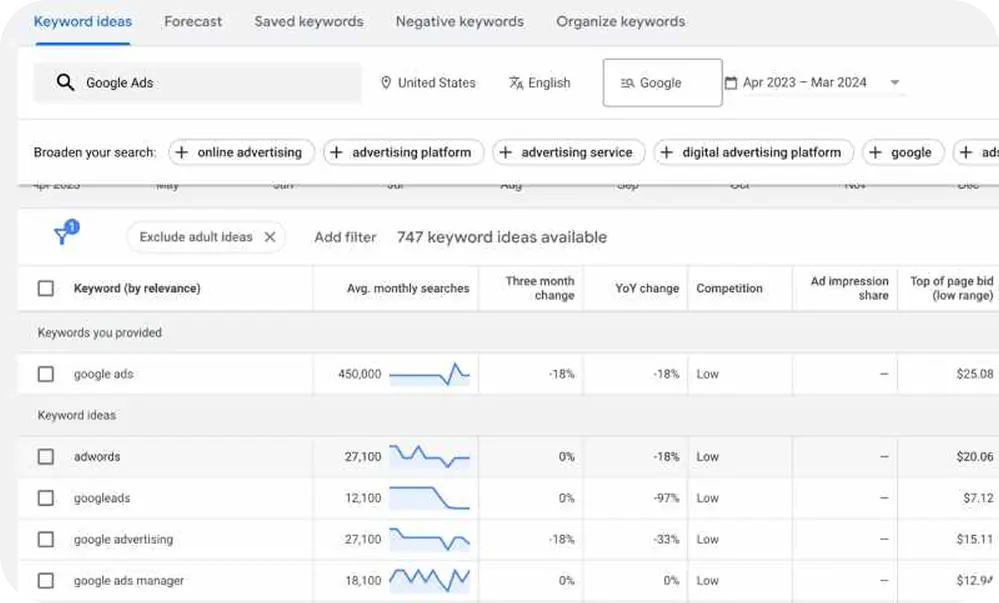Click the googleads keyword text

pos(102,498)
